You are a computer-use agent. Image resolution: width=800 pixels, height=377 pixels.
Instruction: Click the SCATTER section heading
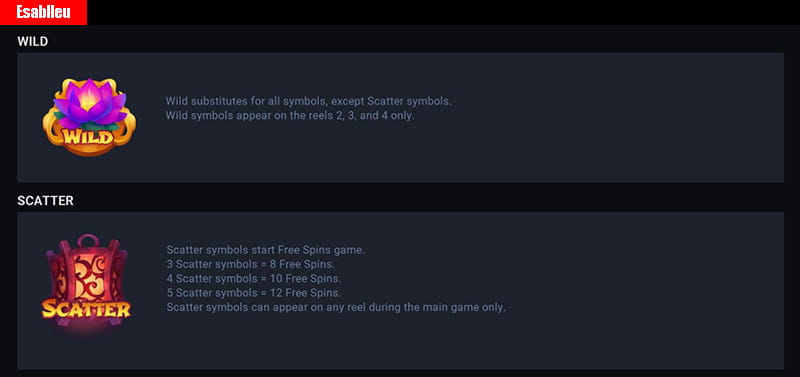[45, 201]
